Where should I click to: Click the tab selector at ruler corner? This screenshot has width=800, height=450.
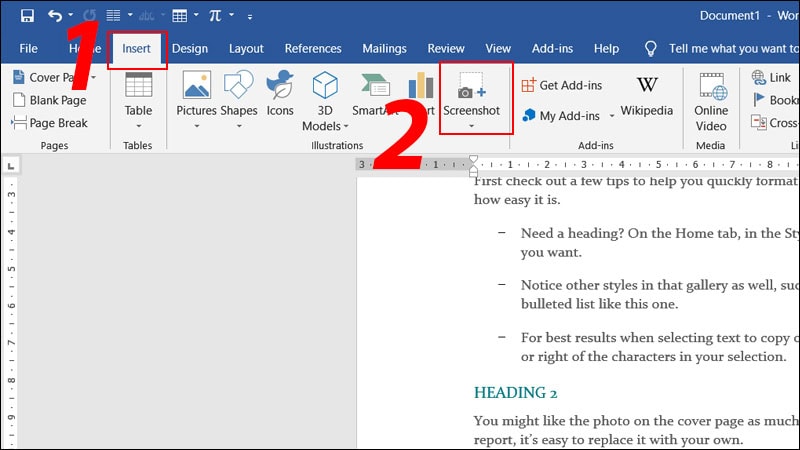pyautogui.click(x=11, y=166)
